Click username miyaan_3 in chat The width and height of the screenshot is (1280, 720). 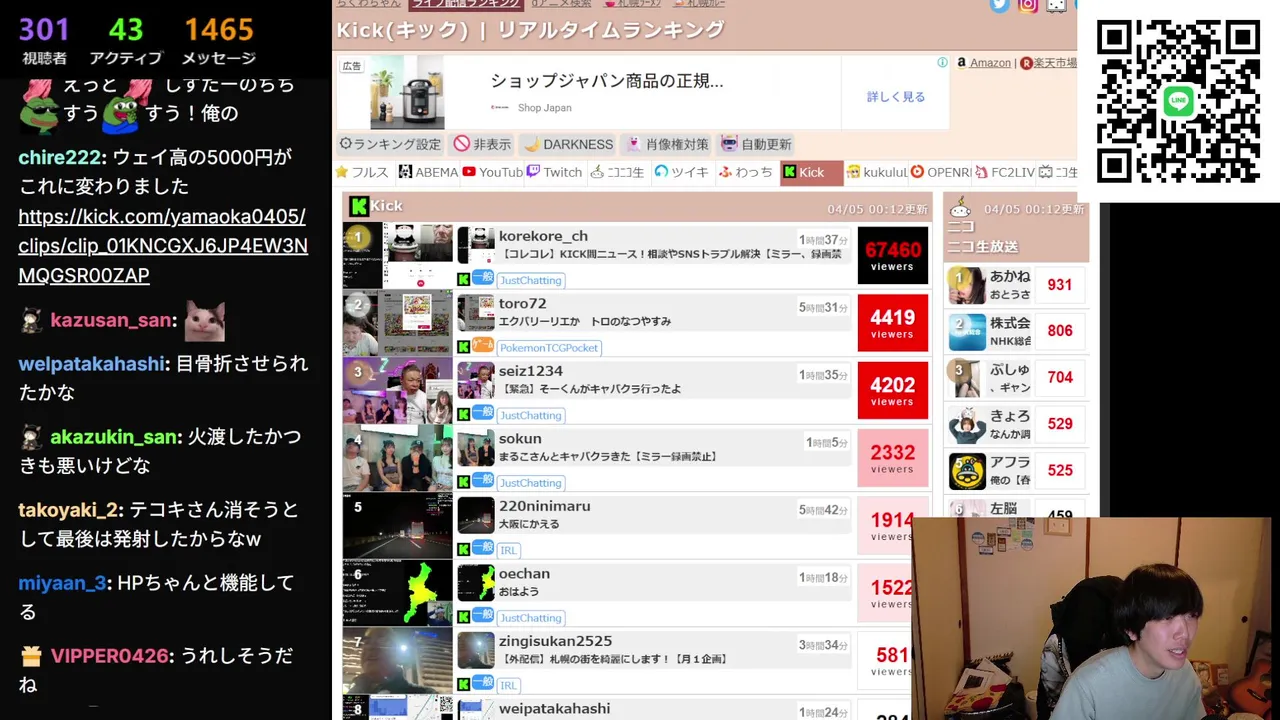coord(62,582)
